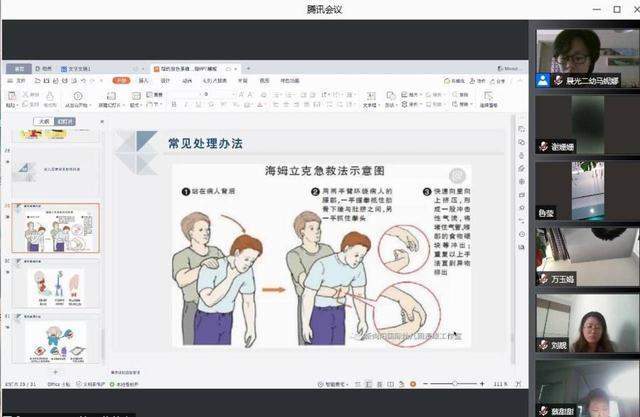640x417 pixels.
Task: Click the Open folder icon in quick toolbar
Action: 37,81
